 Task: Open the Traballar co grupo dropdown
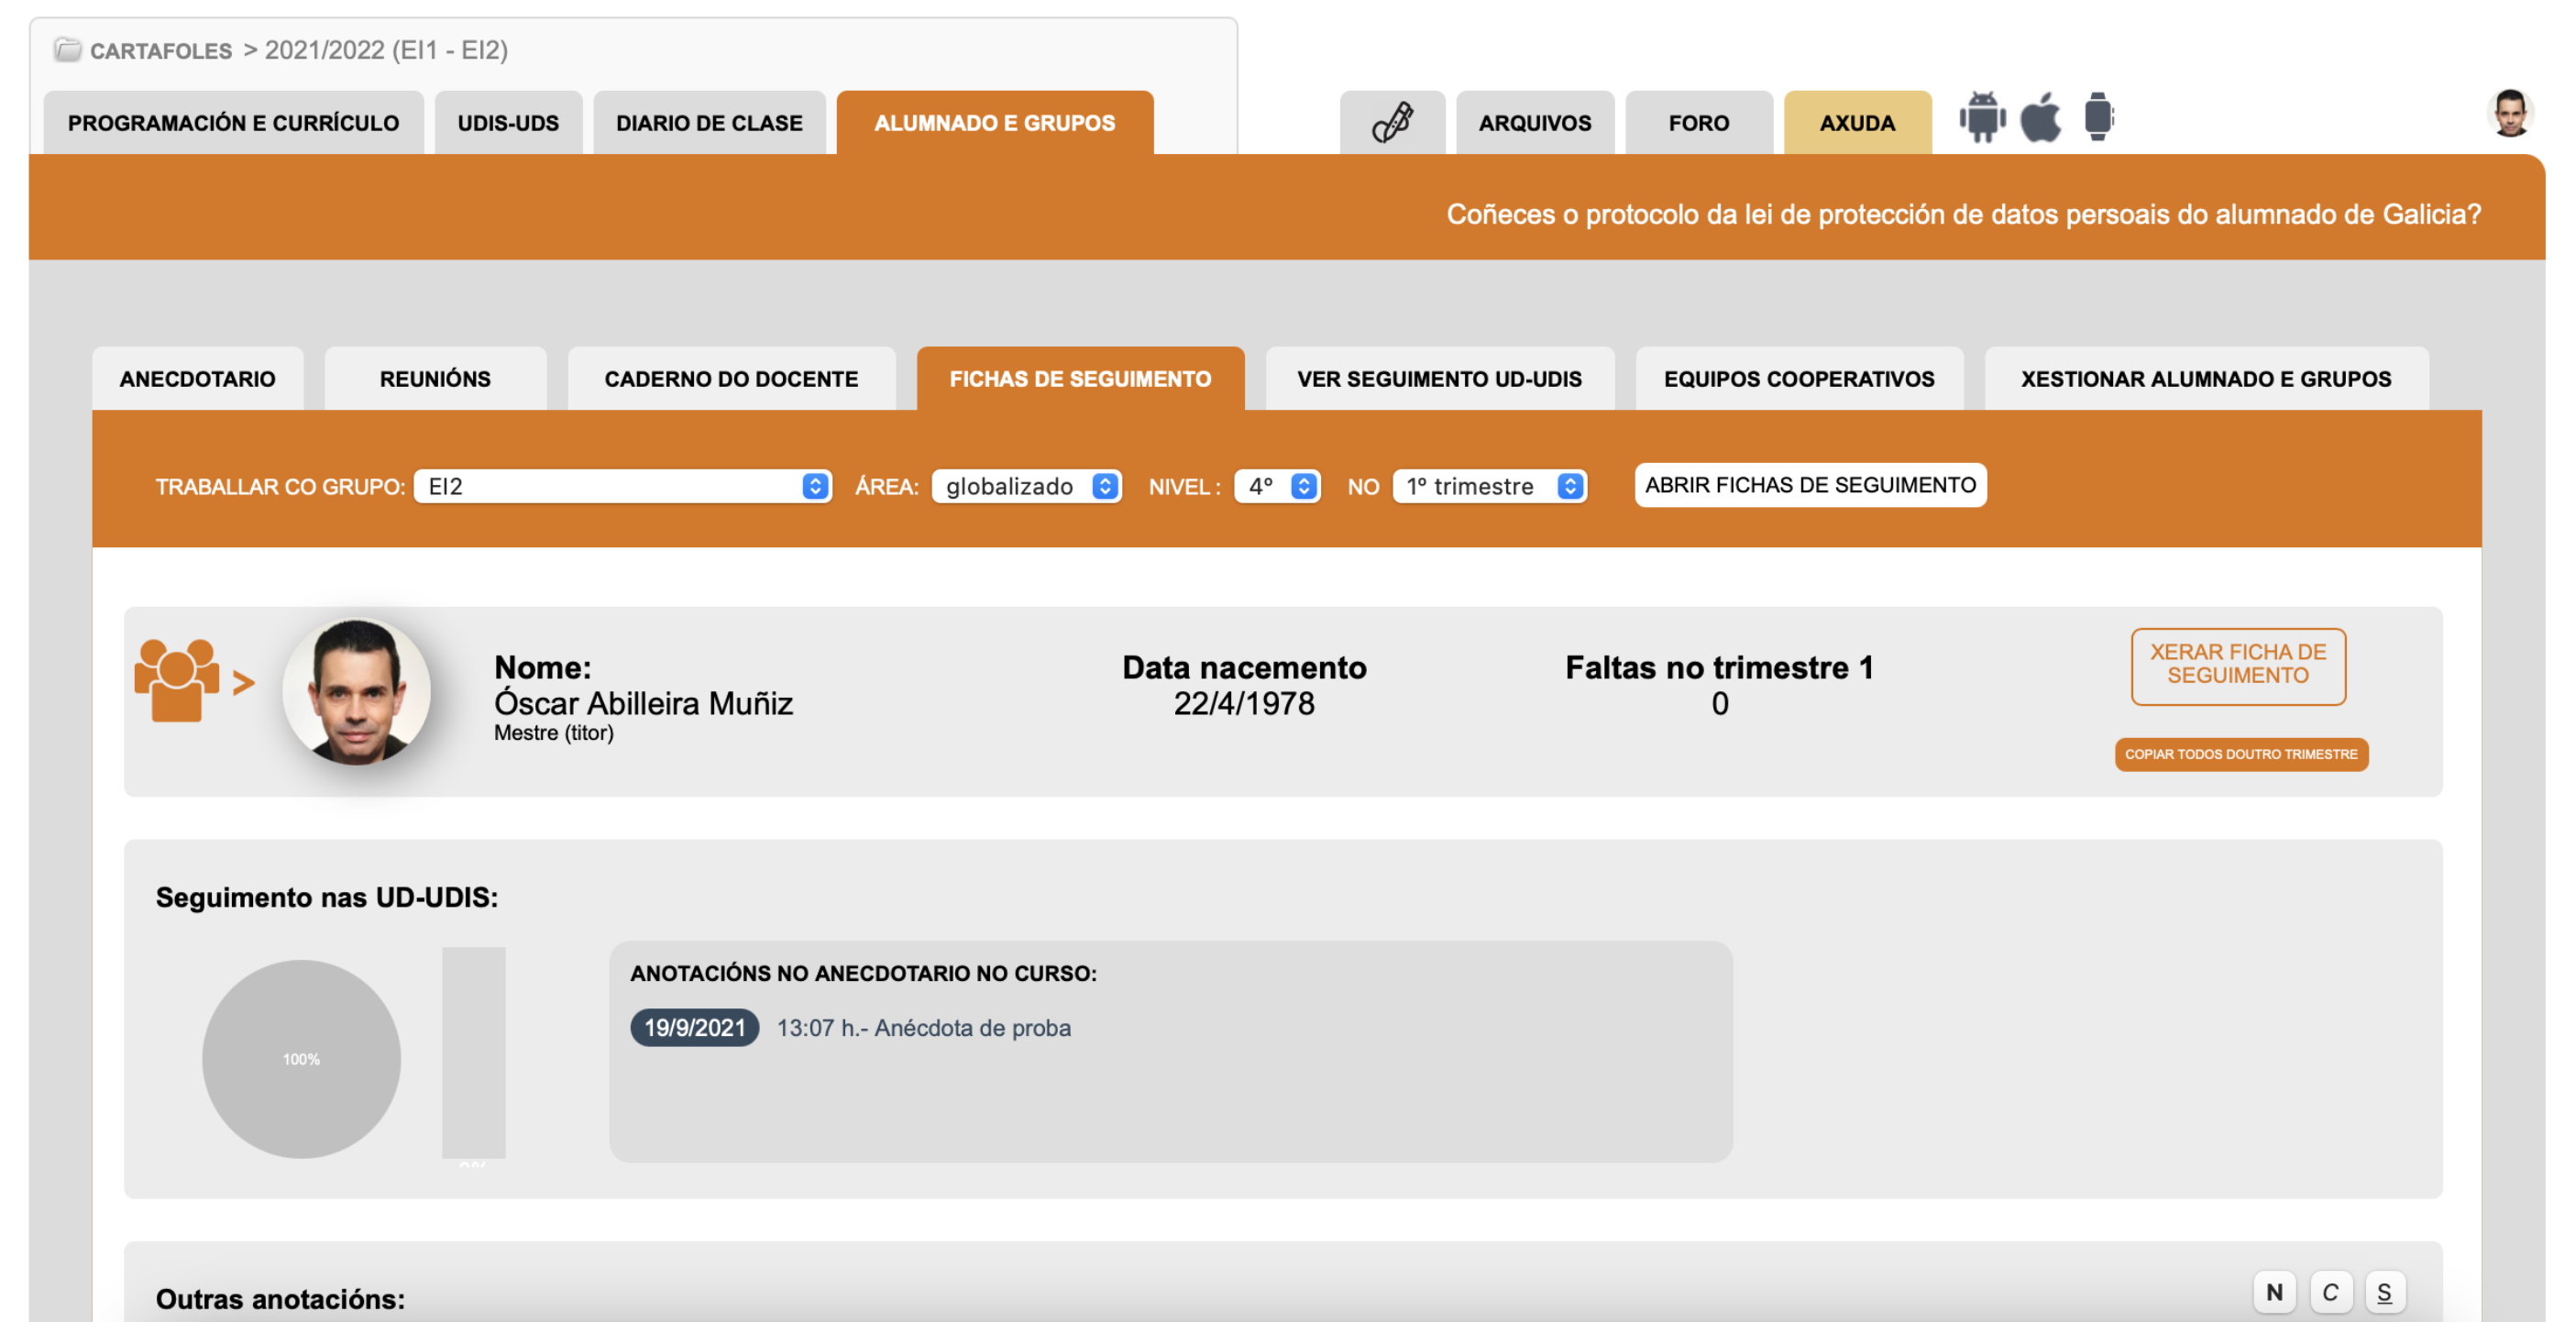pyautogui.click(x=622, y=486)
